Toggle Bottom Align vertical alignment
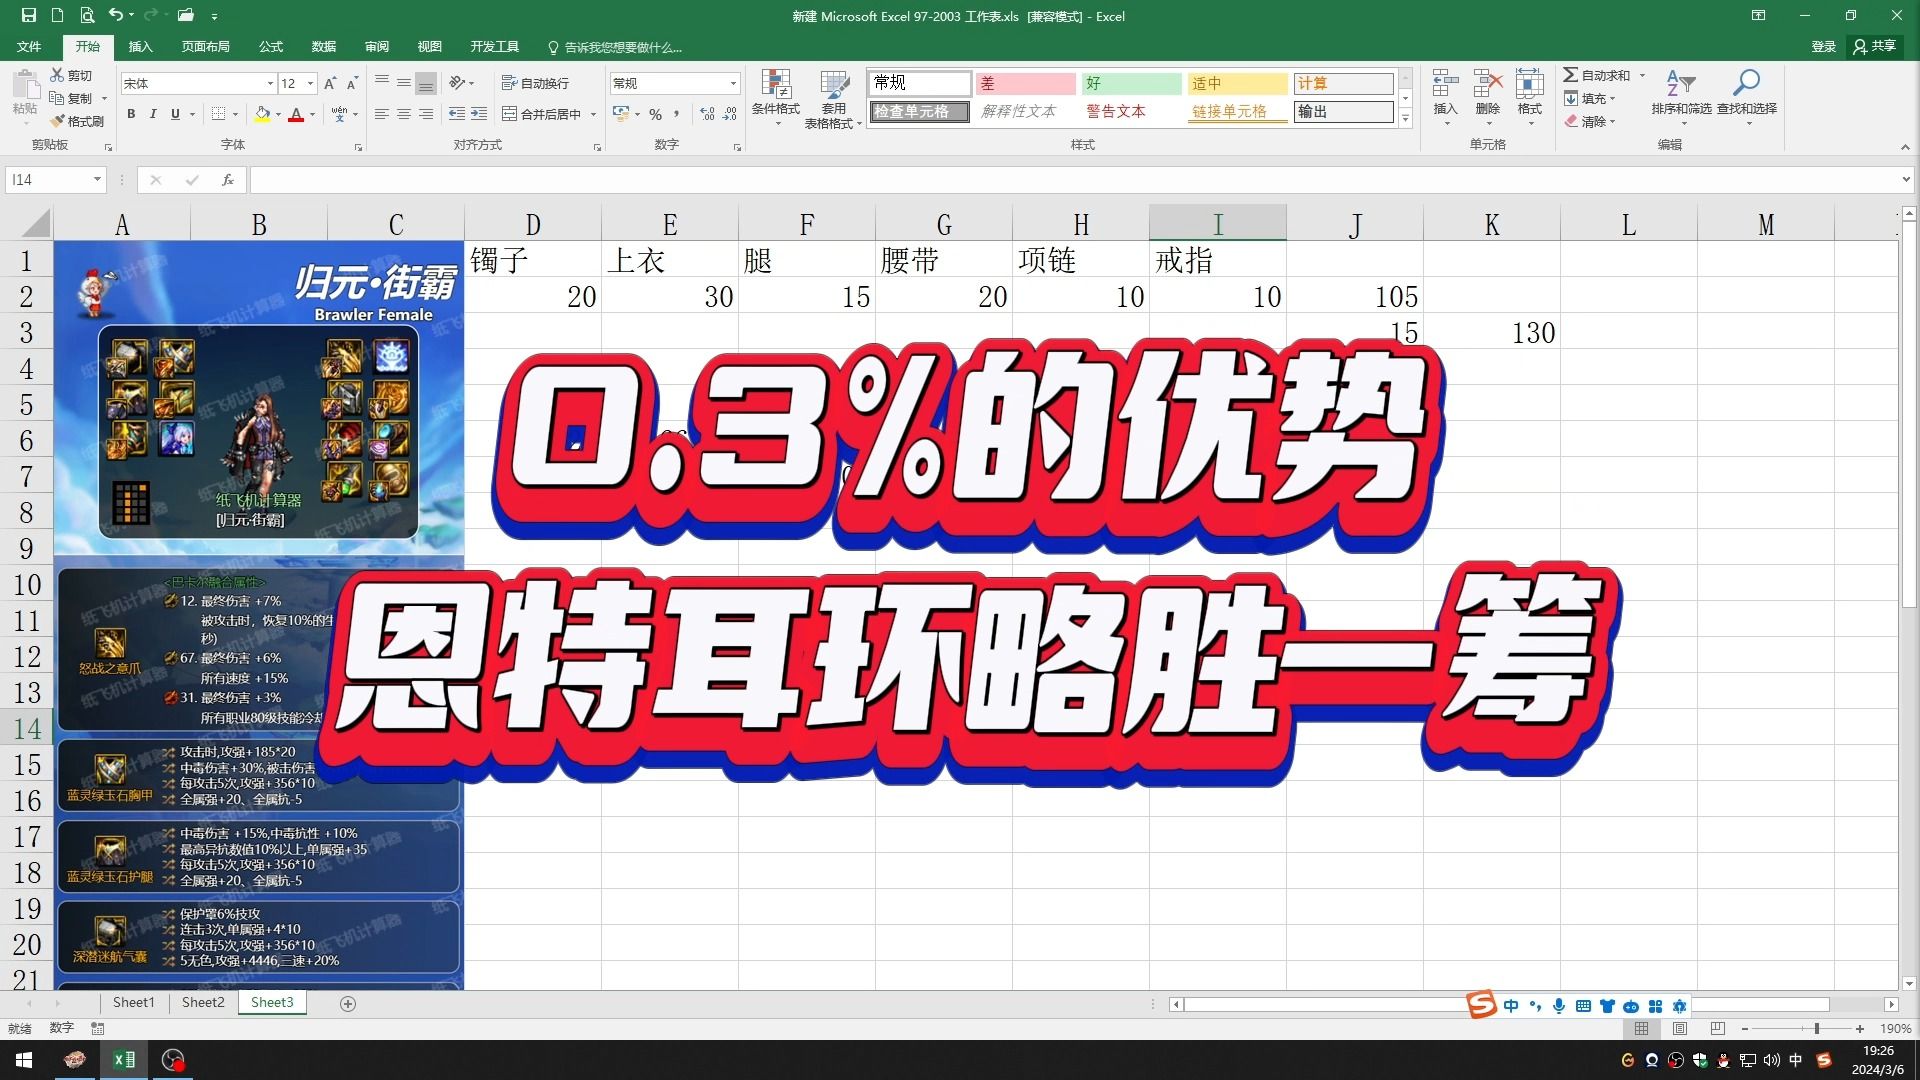This screenshot has width=1920, height=1080. (x=426, y=83)
